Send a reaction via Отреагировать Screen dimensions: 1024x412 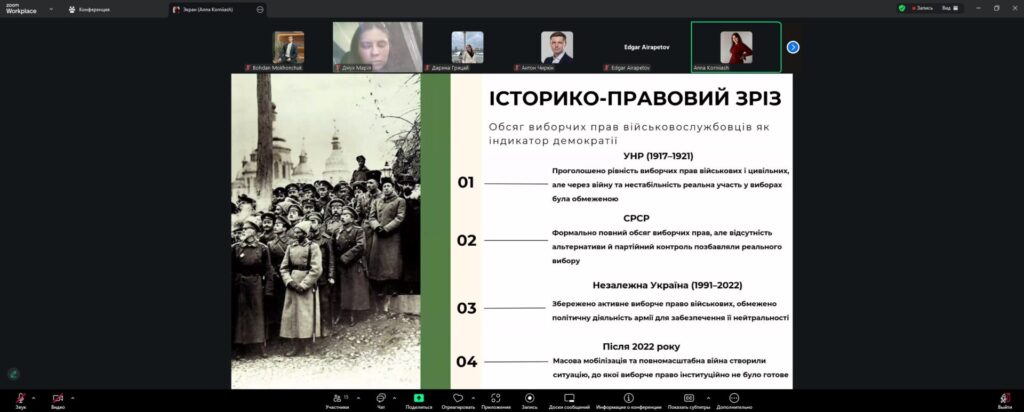(x=458, y=398)
